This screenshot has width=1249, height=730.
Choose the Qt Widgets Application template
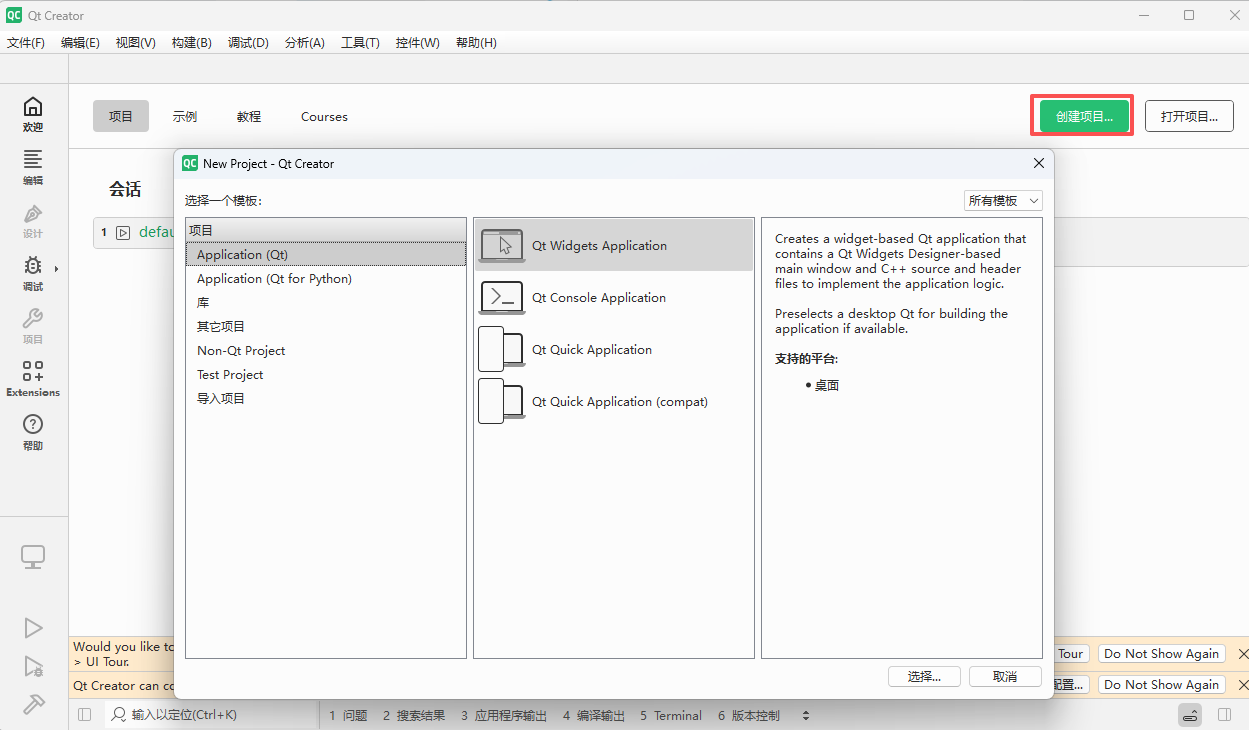pyautogui.click(x=614, y=245)
